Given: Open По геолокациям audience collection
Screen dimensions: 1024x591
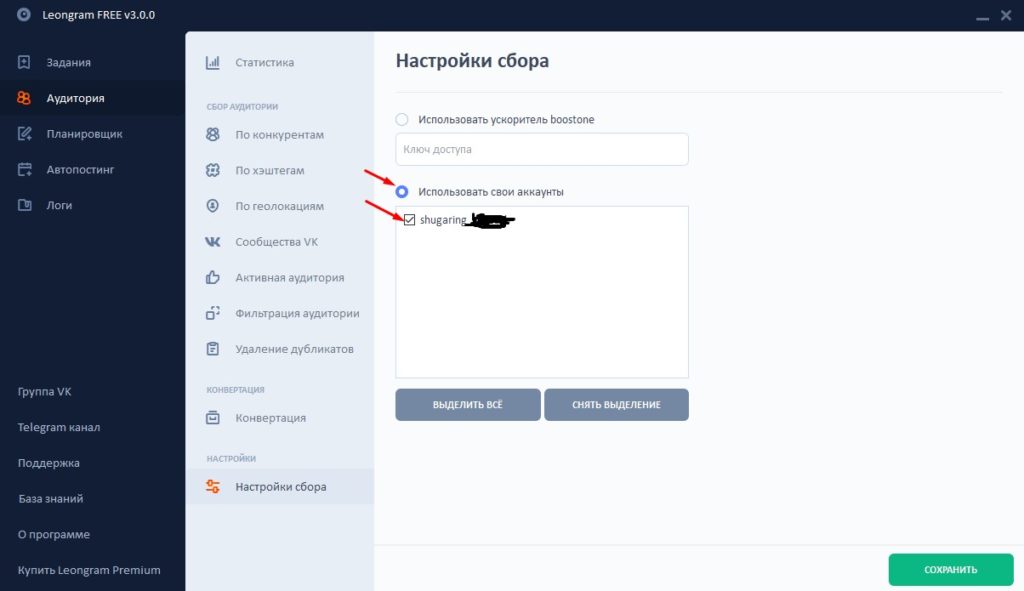Looking at the screenshot, I should 280,206.
